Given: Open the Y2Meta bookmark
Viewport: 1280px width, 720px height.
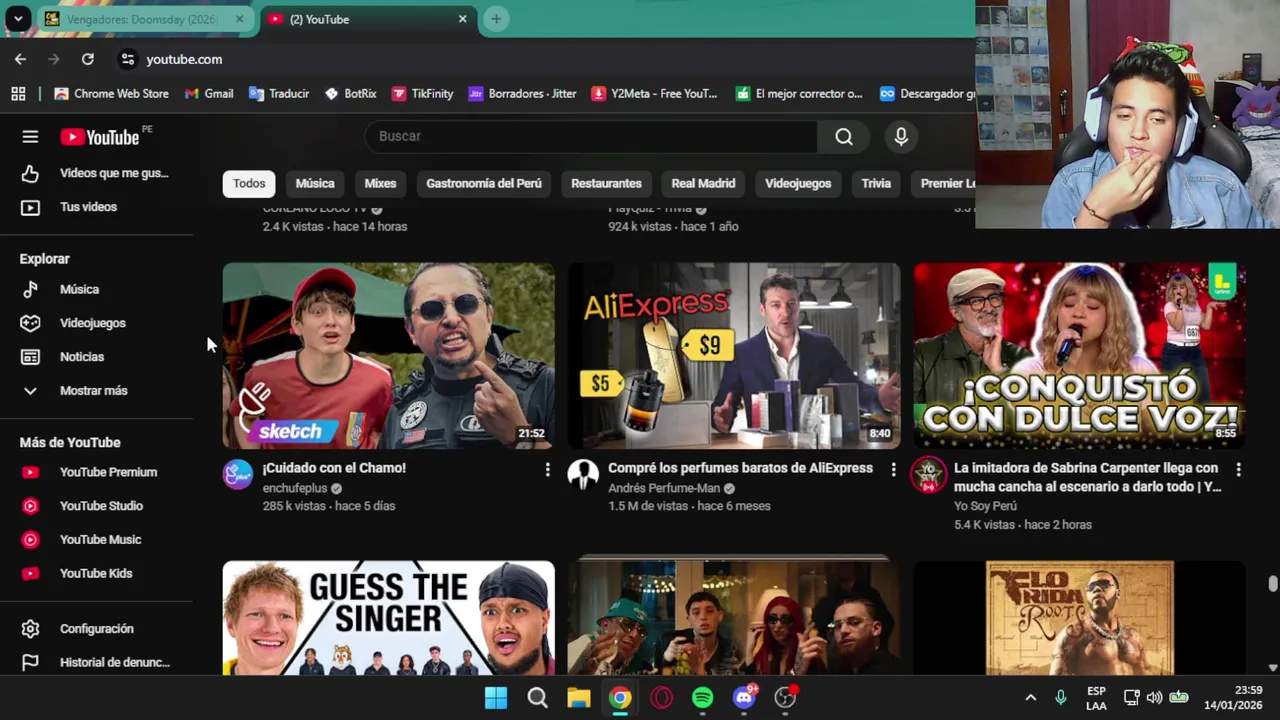Looking at the screenshot, I should [x=654, y=93].
